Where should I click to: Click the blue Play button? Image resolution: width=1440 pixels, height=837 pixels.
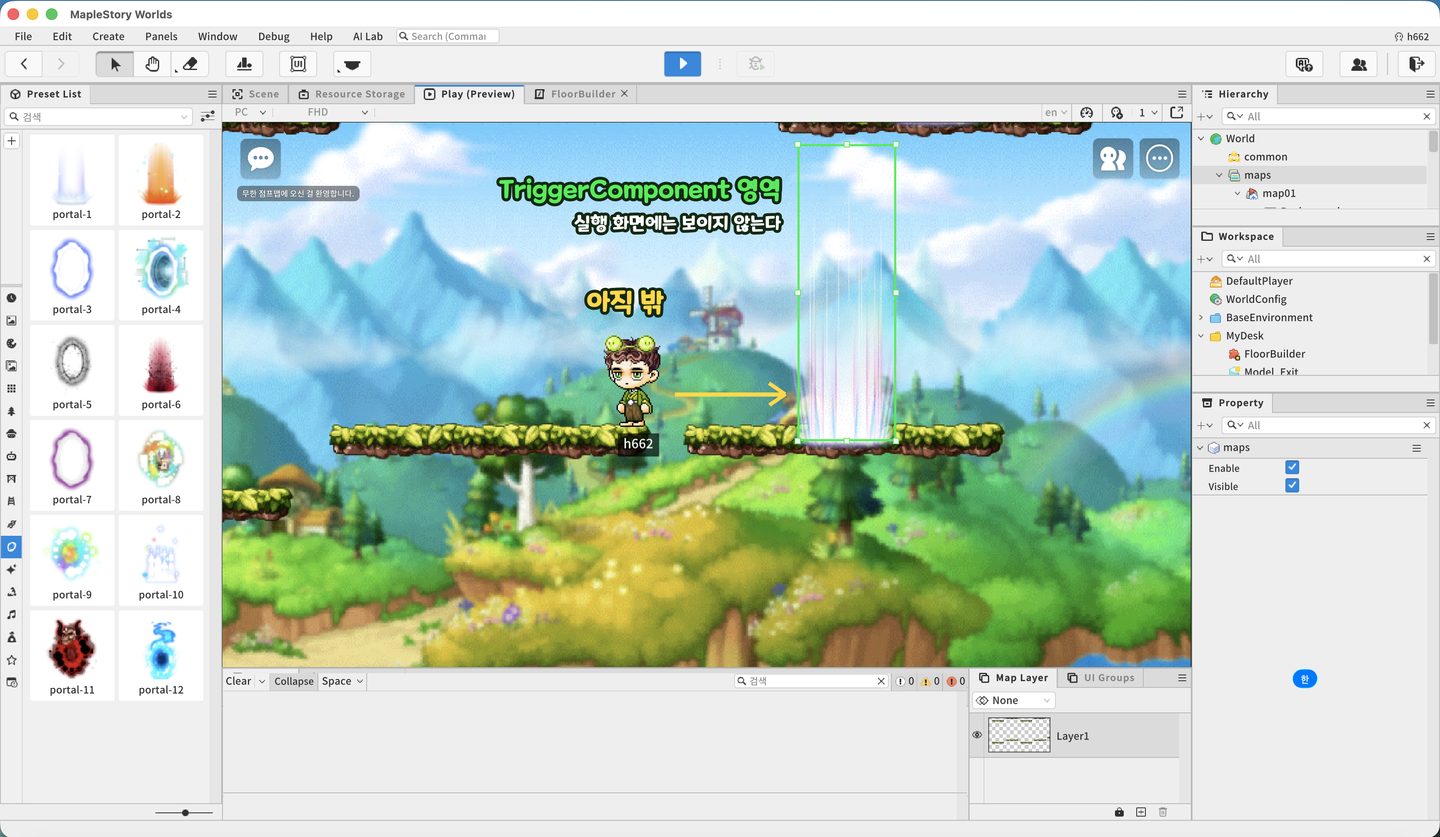pyautogui.click(x=682, y=63)
